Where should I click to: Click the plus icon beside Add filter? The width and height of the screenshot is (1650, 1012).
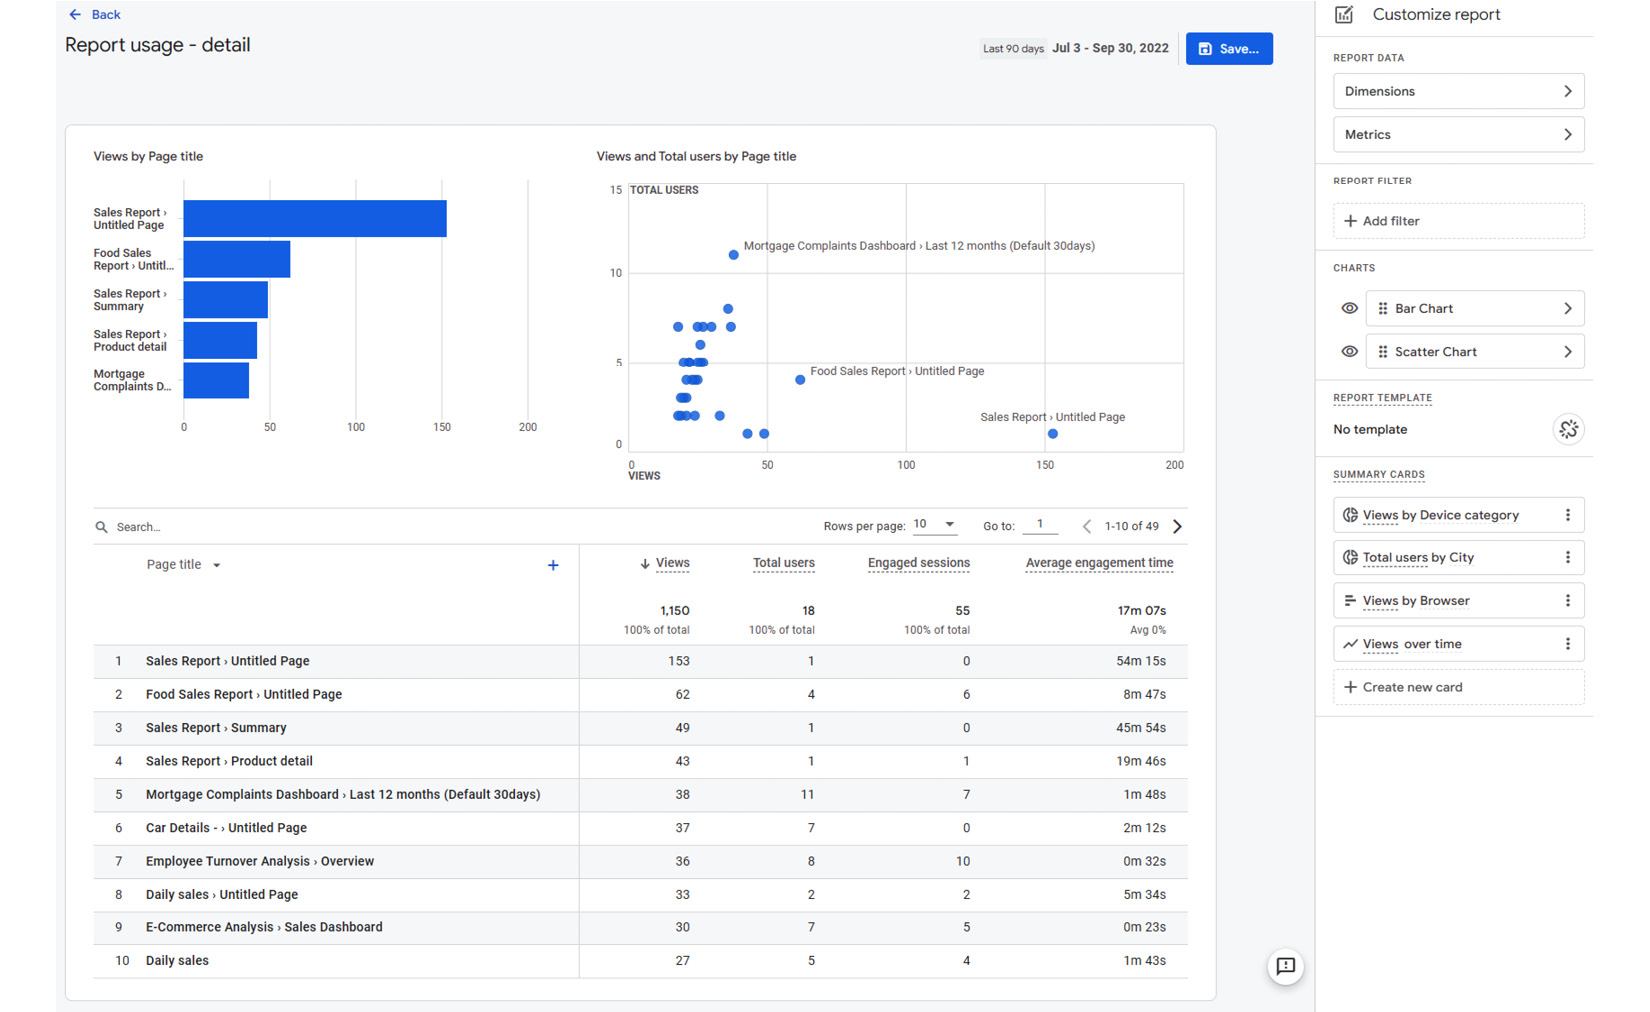click(x=1350, y=221)
